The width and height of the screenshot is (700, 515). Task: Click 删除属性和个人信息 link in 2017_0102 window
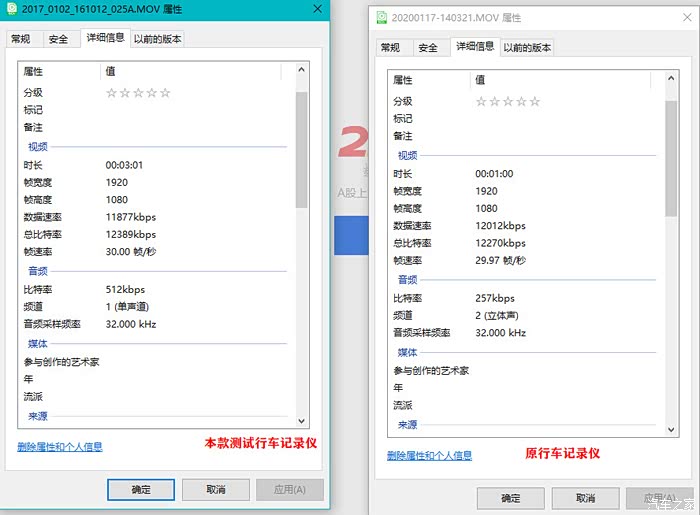[60, 447]
